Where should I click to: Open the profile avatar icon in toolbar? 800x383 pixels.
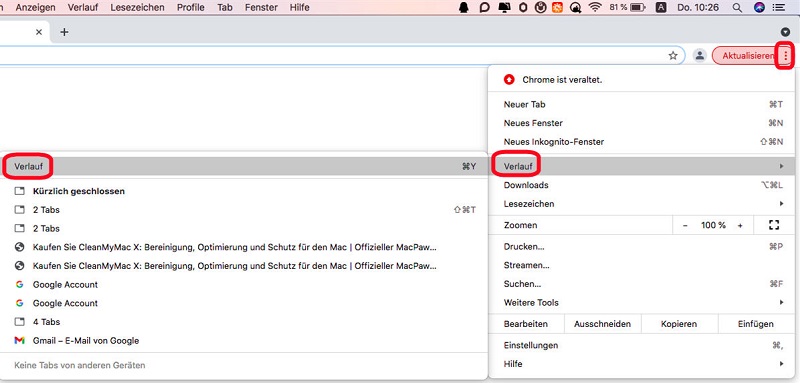[699, 56]
